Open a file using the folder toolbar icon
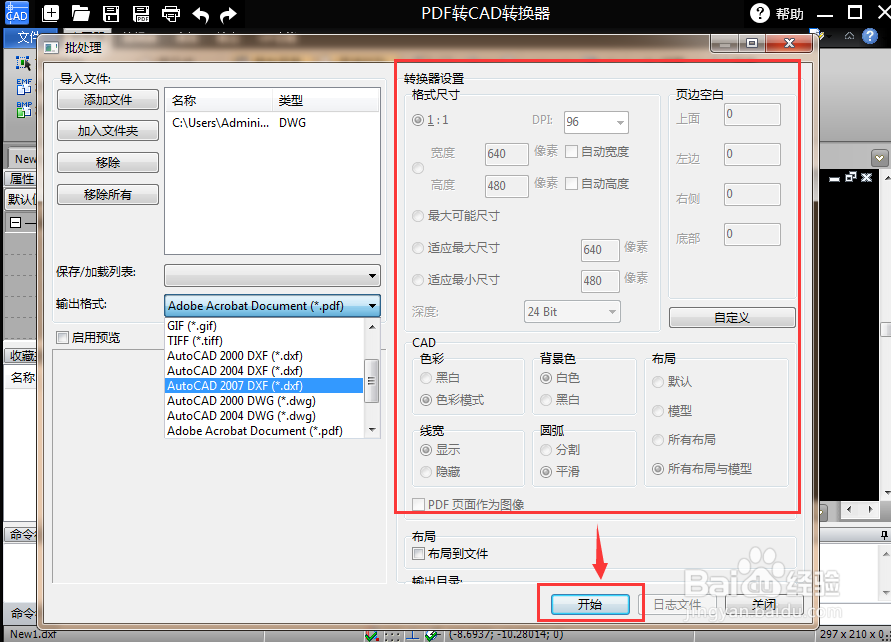 tap(81, 14)
